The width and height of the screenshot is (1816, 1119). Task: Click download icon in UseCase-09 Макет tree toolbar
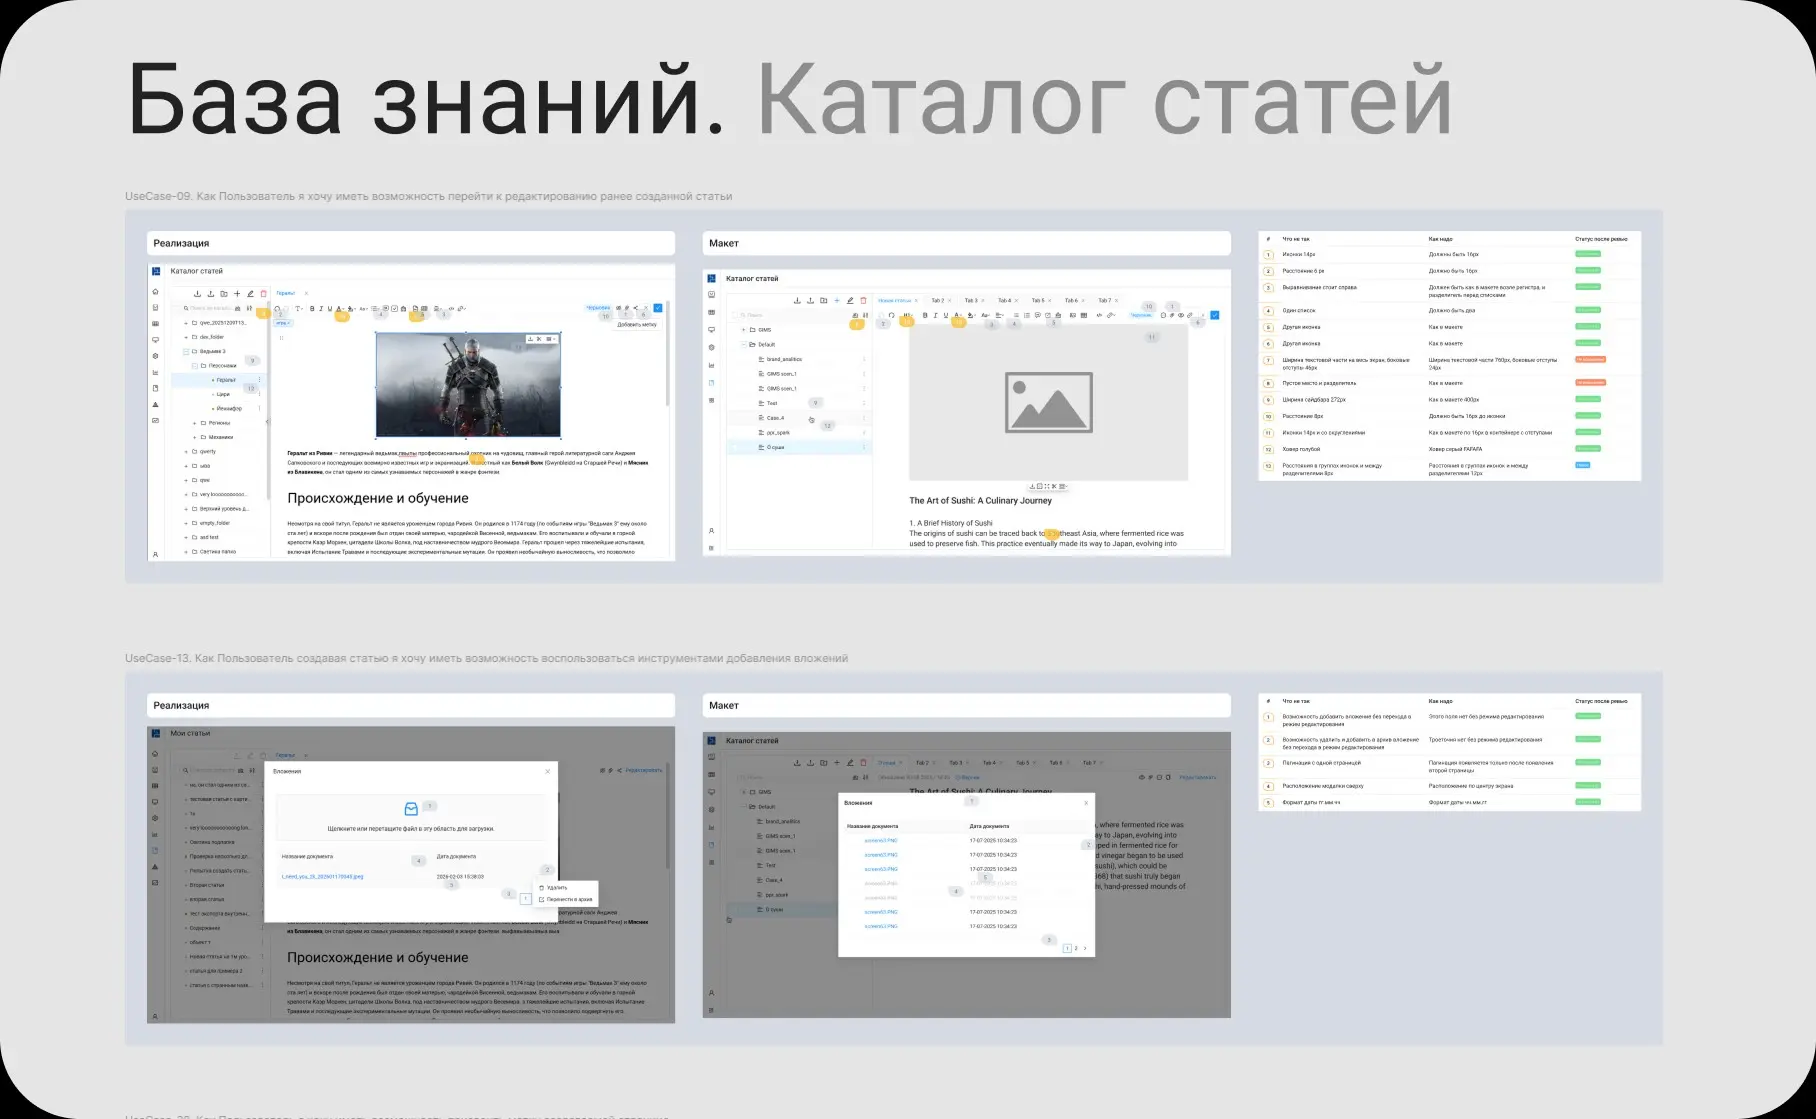(797, 300)
